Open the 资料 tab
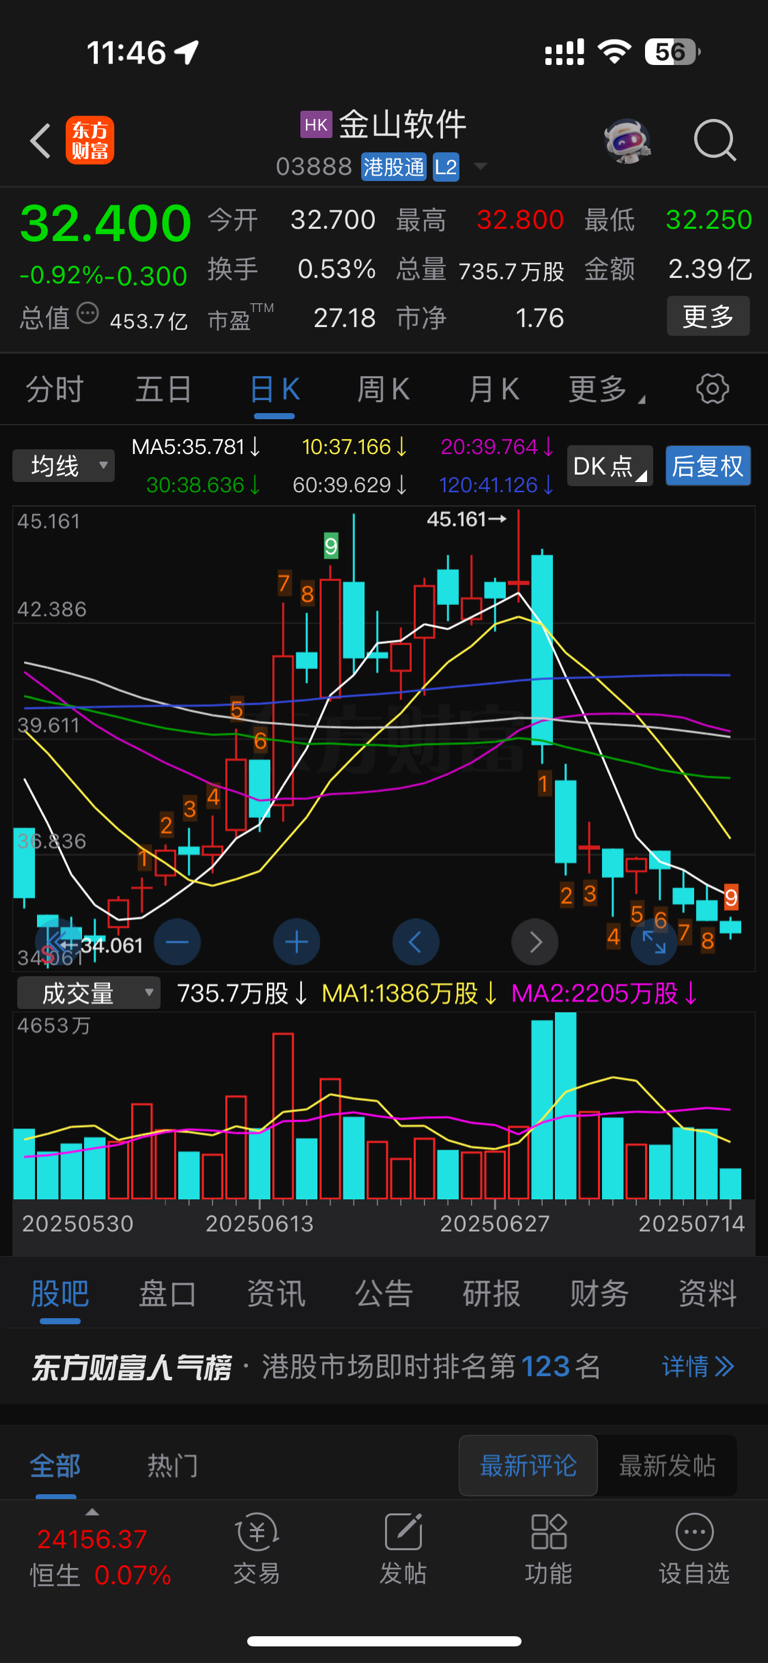This screenshot has width=768, height=1663. pyautogui.click(x=708, y=1293)
